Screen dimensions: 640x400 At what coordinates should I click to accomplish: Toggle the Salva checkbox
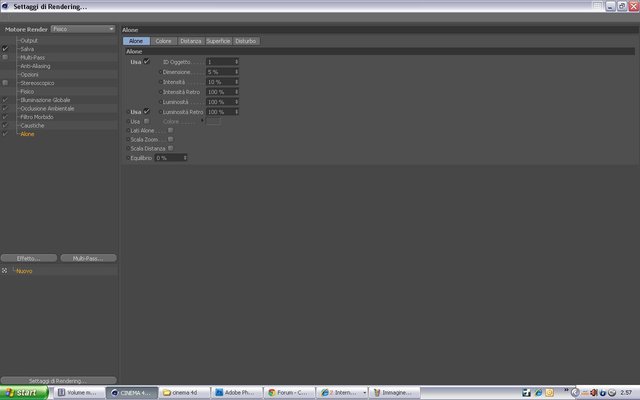[5, 49]
